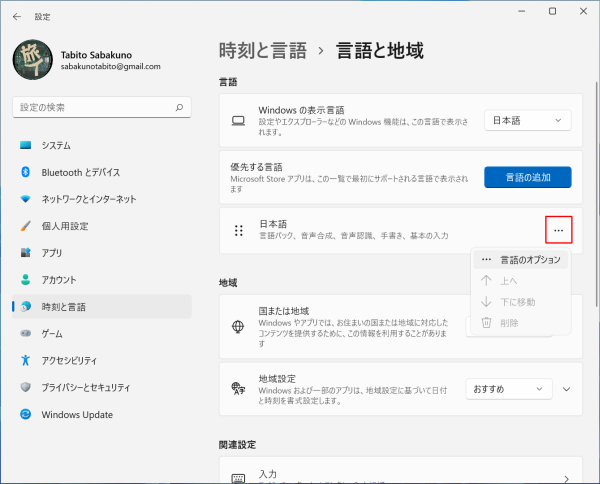Click the 時刻と言語 globe clock icon

point(26,306)
